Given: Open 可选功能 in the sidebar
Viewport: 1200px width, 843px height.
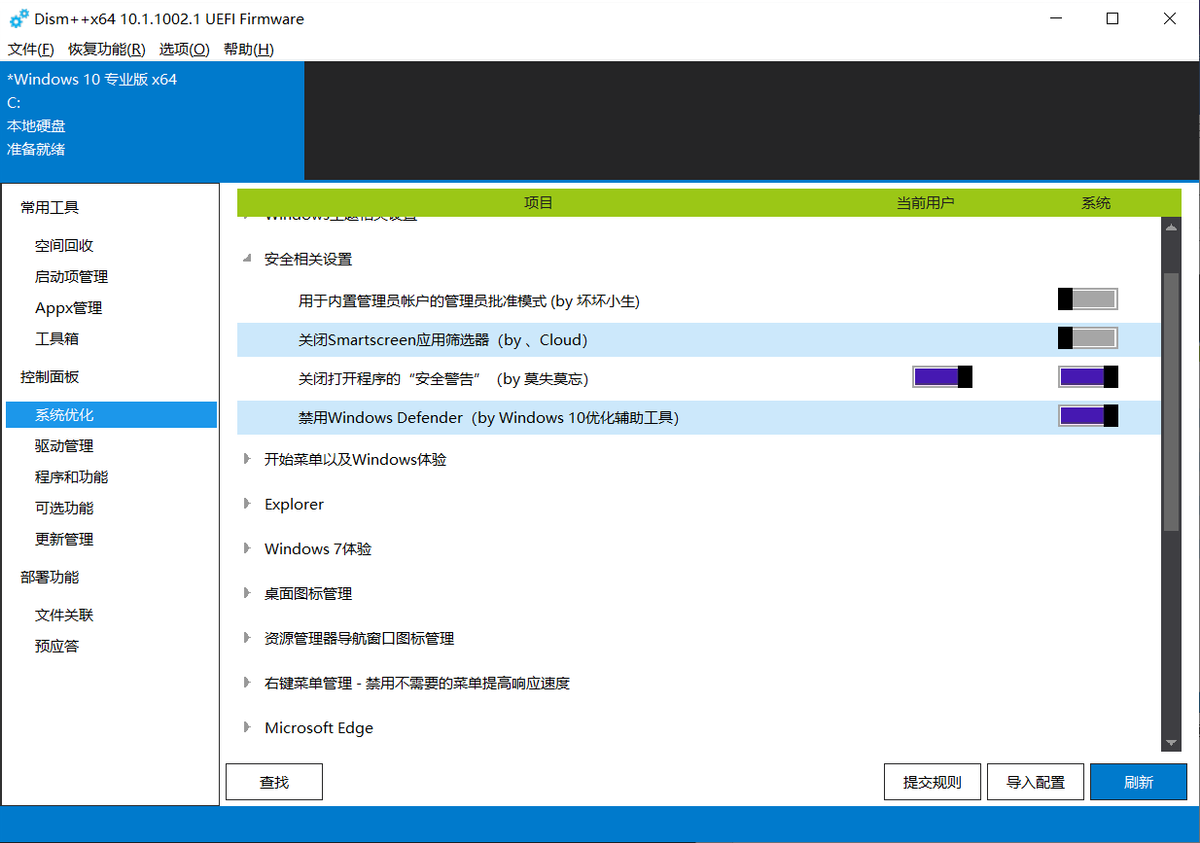Looking at the screenshot, I should pos(64,508).
